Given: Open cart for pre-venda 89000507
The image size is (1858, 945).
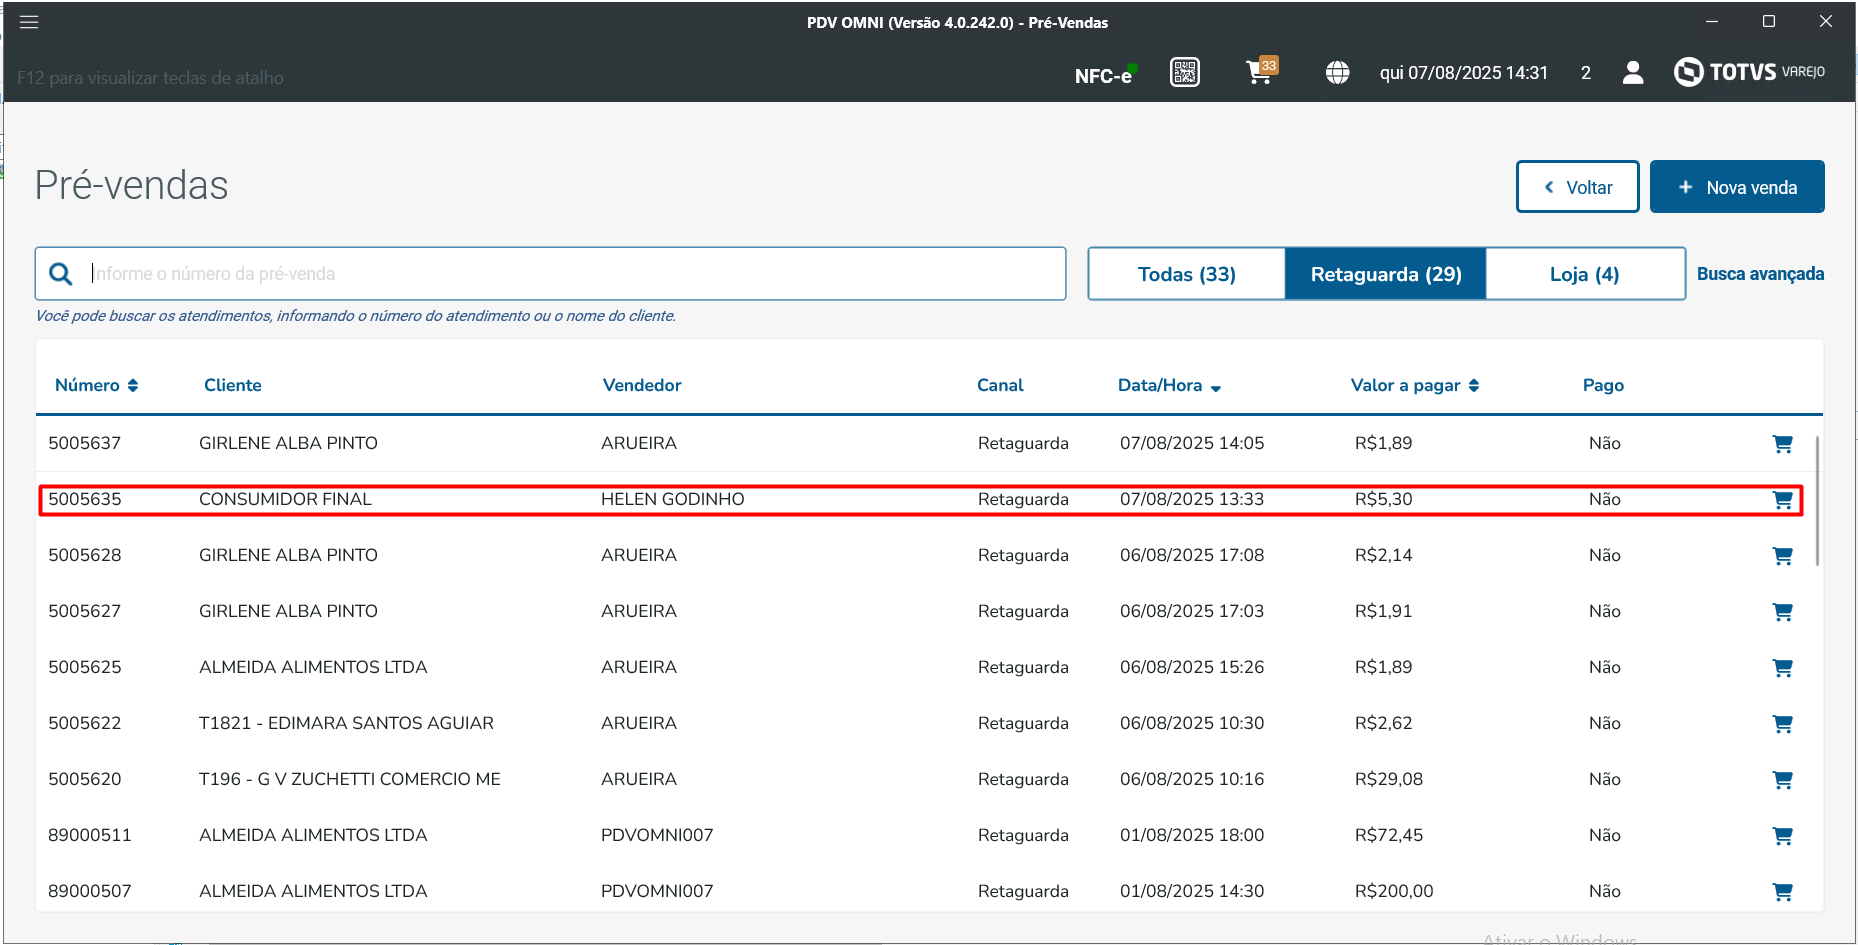Looking at the screenshot, I should click(1782, 892).
